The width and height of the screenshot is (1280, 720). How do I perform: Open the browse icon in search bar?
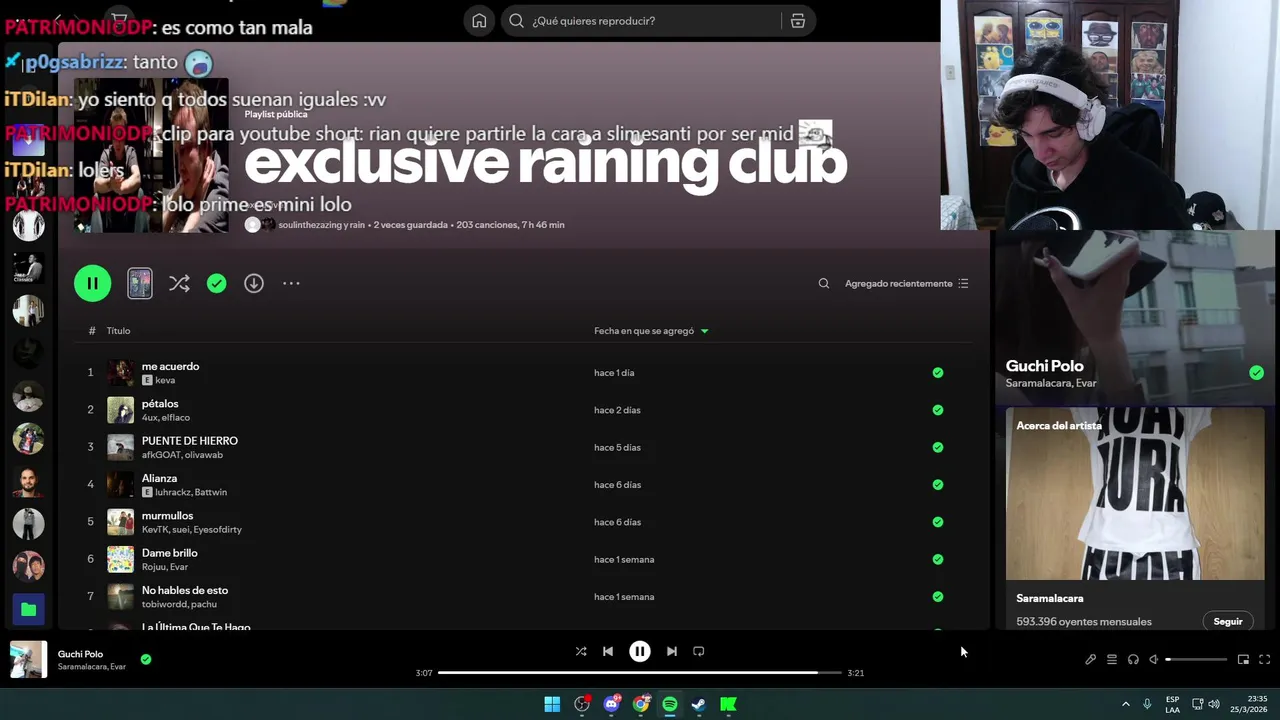[x=798, y=21]
